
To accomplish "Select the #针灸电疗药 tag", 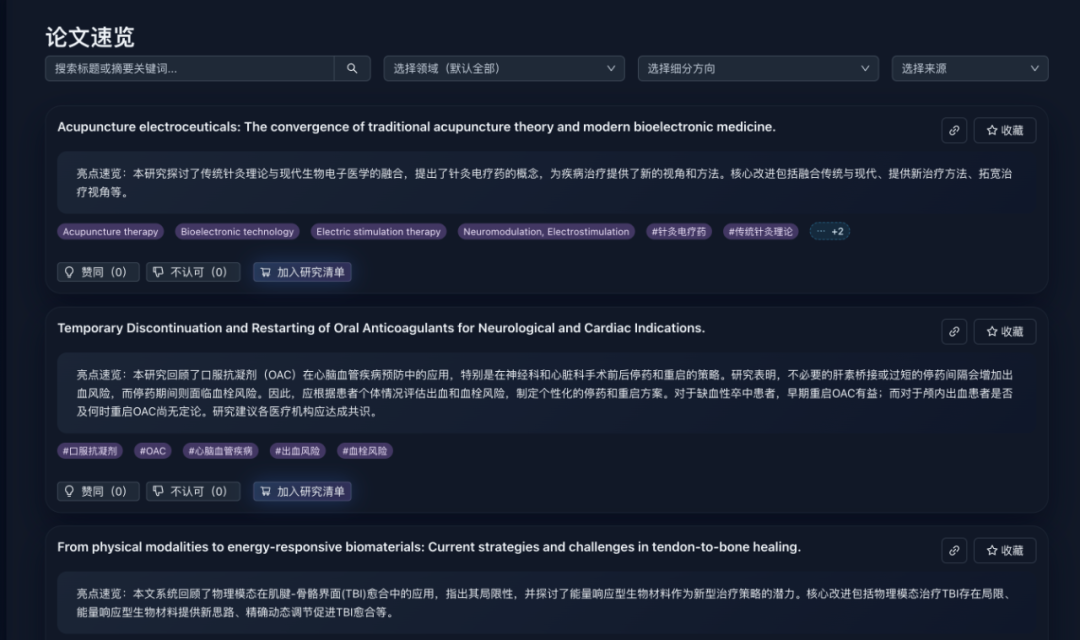I will tap(679, 231).
